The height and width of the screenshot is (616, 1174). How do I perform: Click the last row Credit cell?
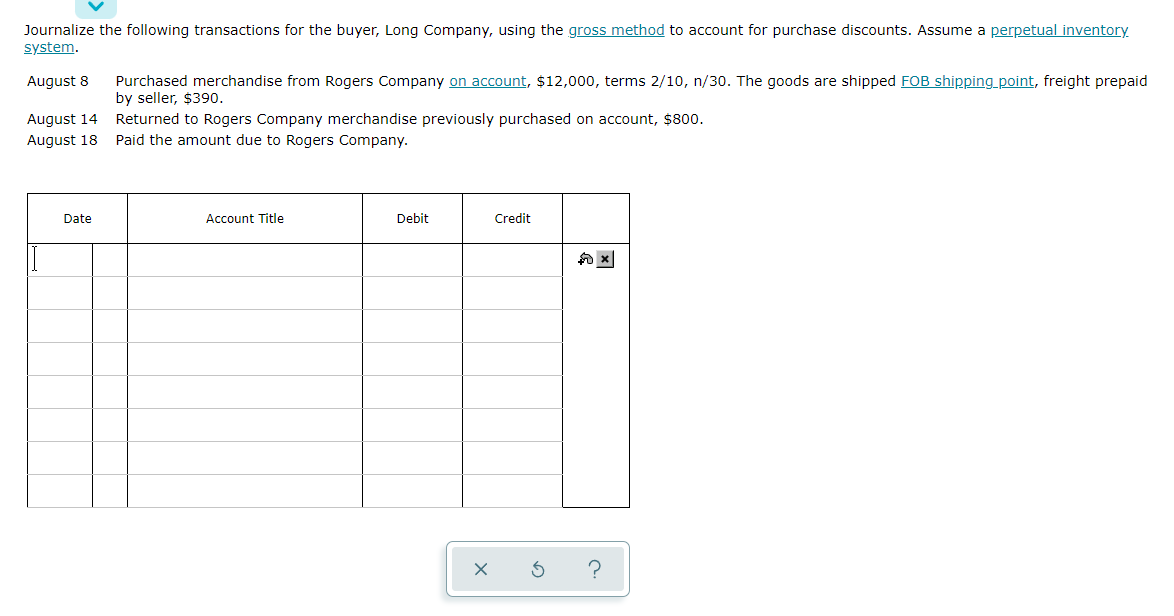click(x=511, y=490)
